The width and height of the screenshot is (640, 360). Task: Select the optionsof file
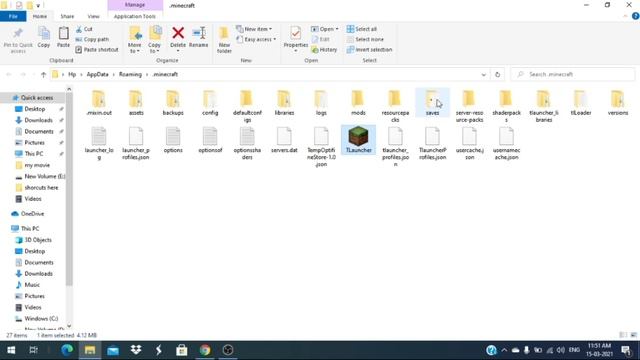pyautogui.click(x=210, y=140)
